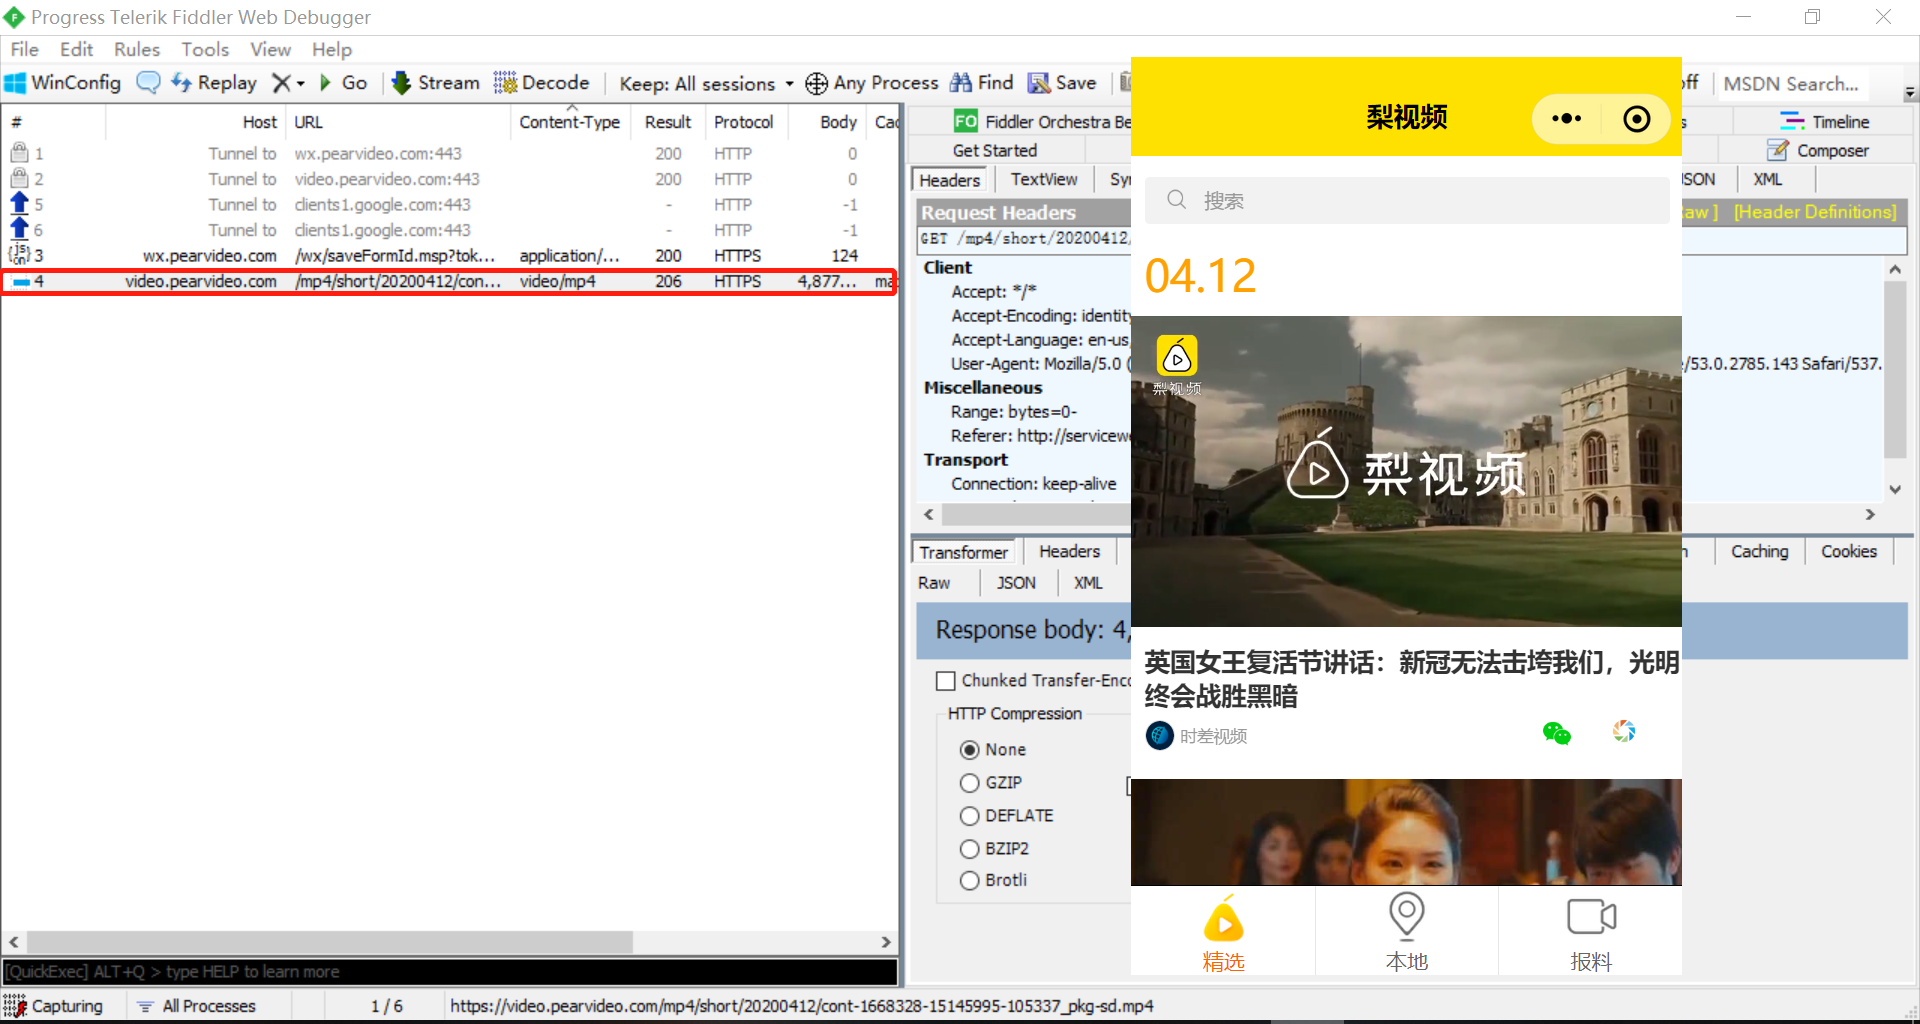Open the Get Started tab
Image resolution: width=1920 pixels, height=1024 pixels.
(x=995, y=151)
